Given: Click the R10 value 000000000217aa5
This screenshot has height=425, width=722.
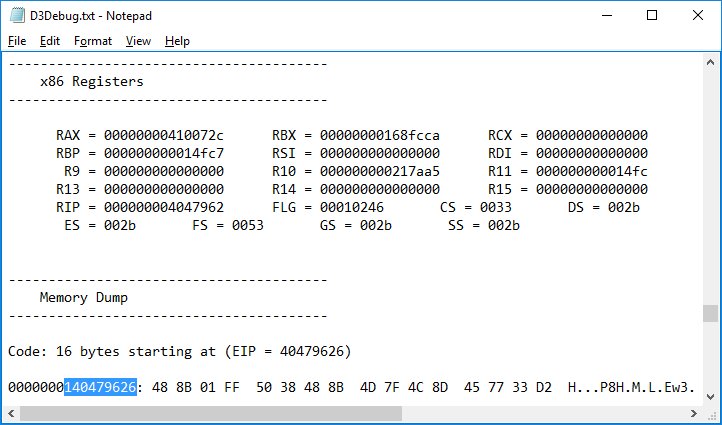Looking at the screenshot, I should (x=380, y=171).
